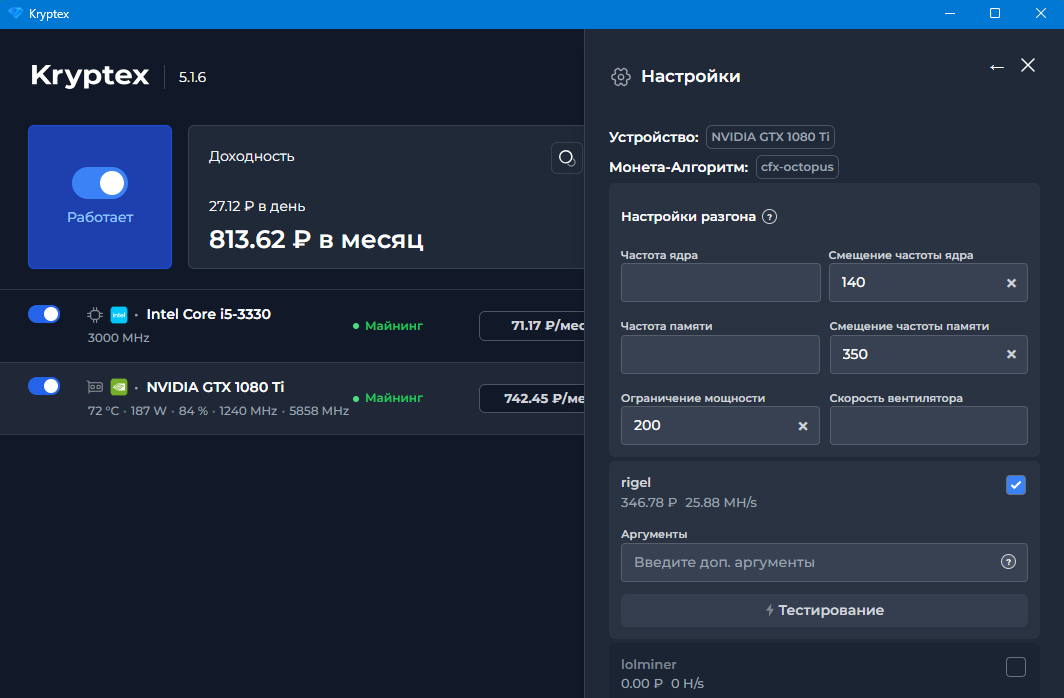Close the settings panel with X icon
The height and width of the screenshot is (698, 1064).
point(1028,65)
